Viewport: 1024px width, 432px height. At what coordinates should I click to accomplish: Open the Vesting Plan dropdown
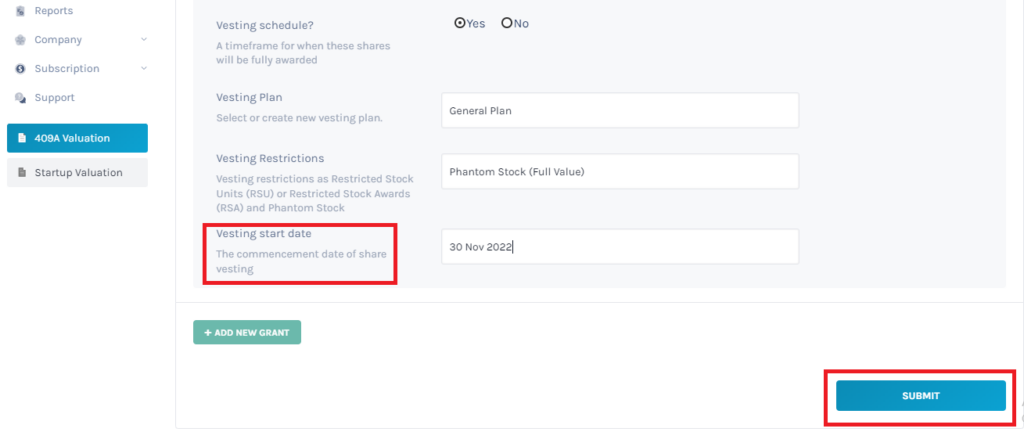[620, 110]
